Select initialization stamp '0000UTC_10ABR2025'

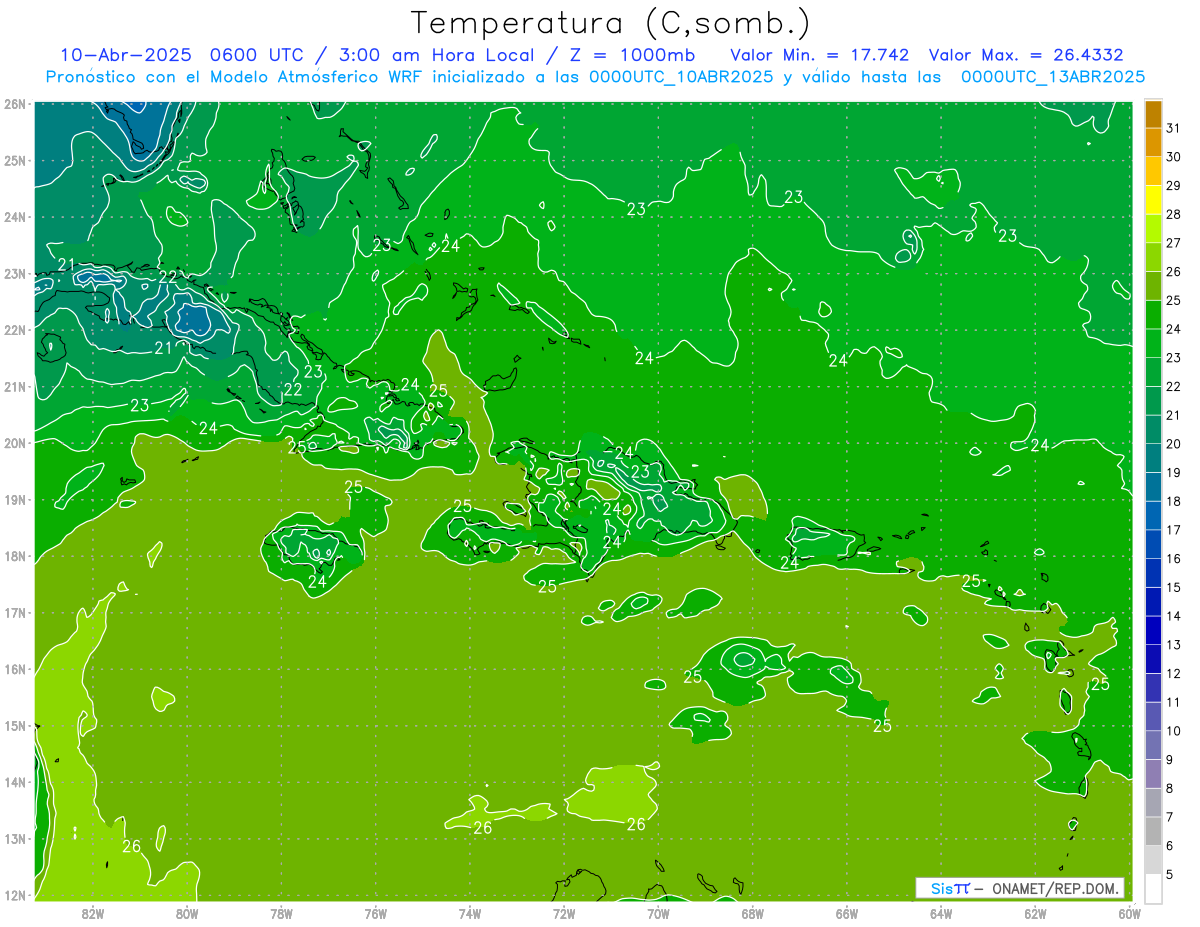[x=680, y=77]
